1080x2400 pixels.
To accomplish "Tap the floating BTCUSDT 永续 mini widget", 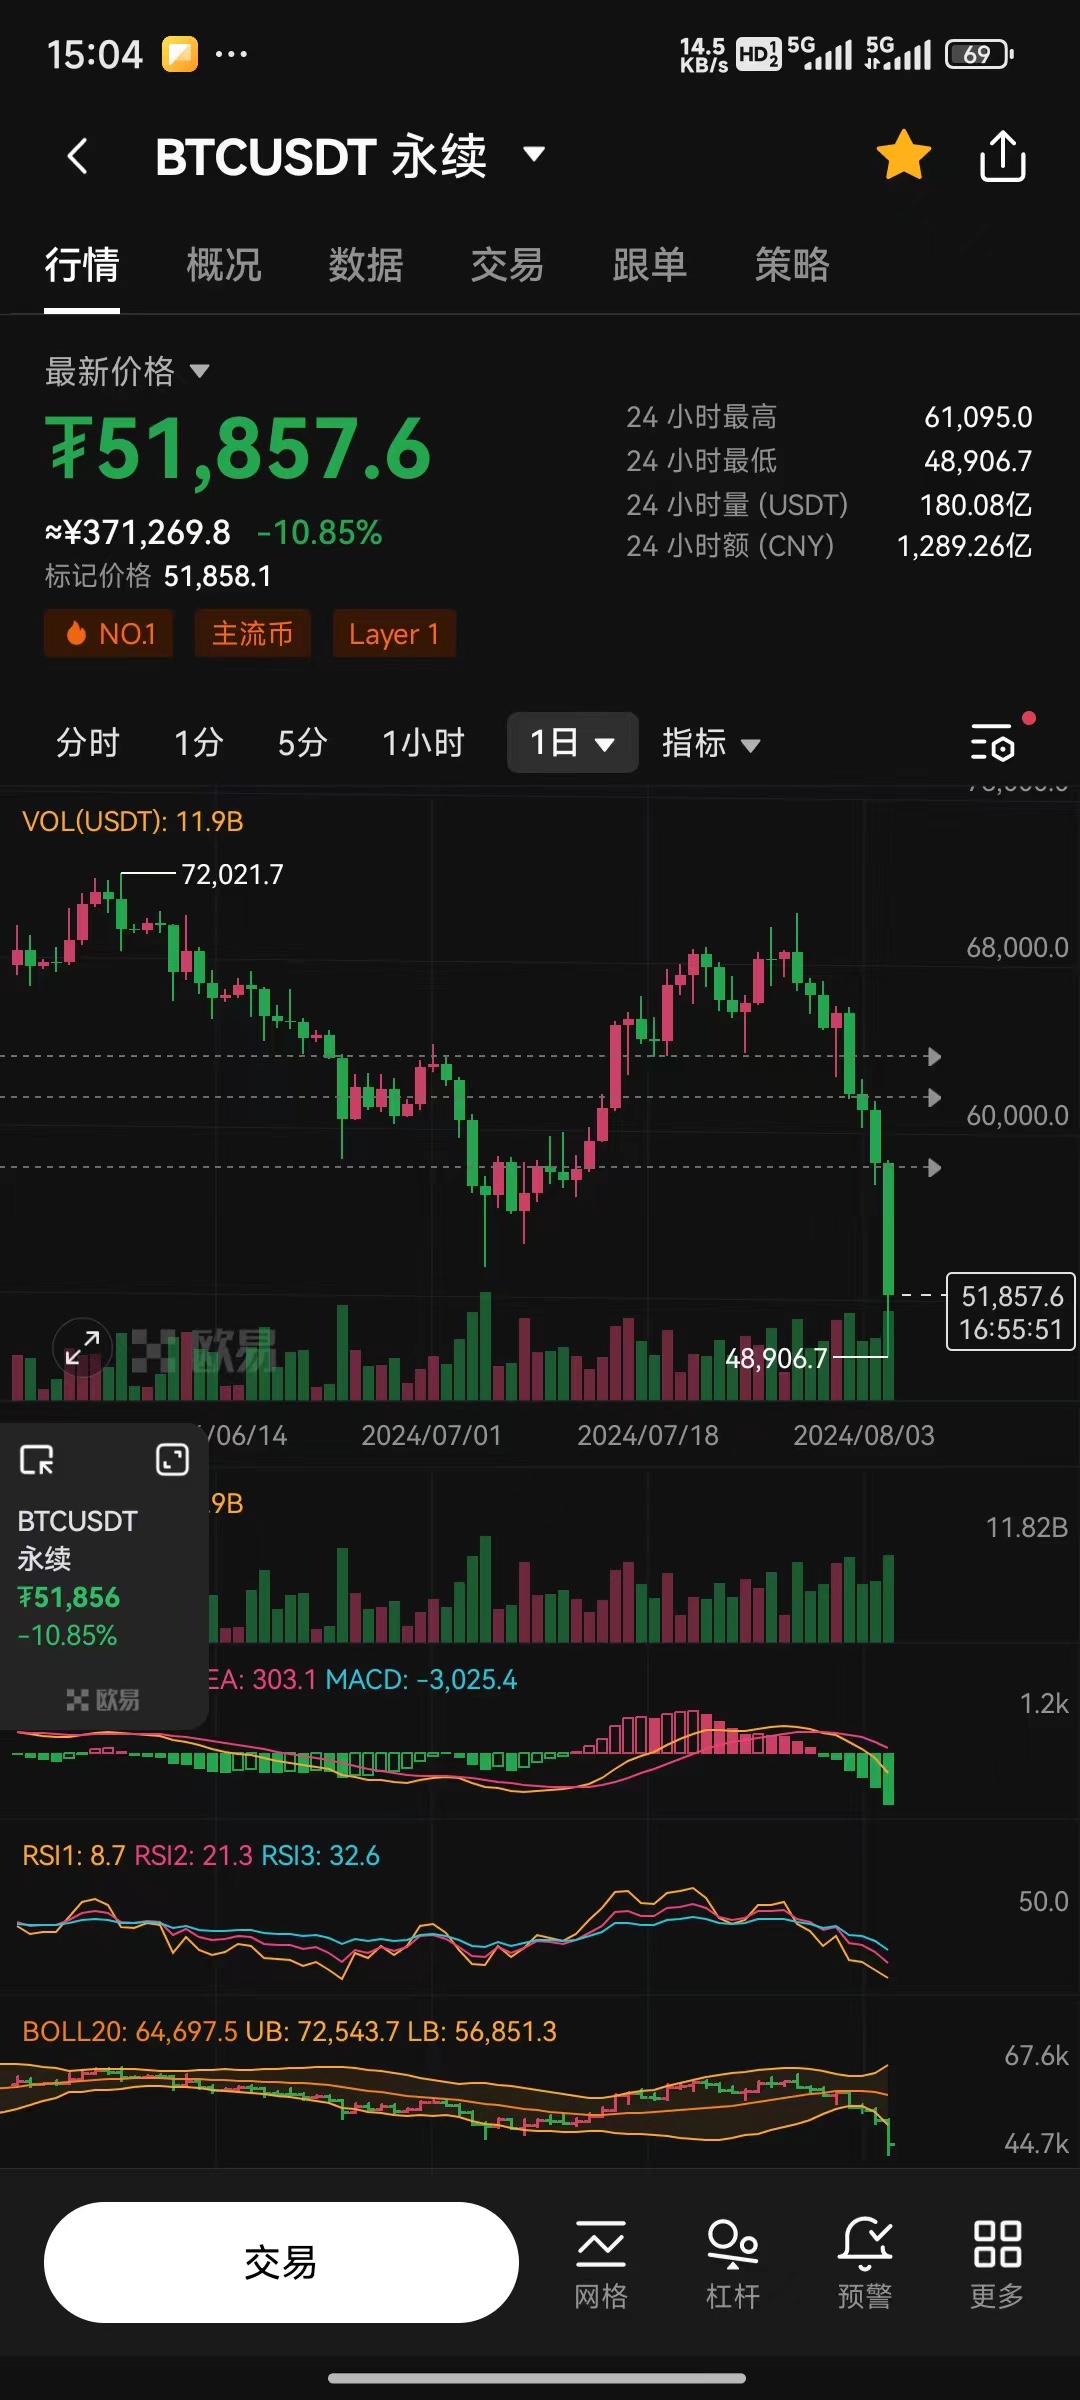I will point(103,1576).
